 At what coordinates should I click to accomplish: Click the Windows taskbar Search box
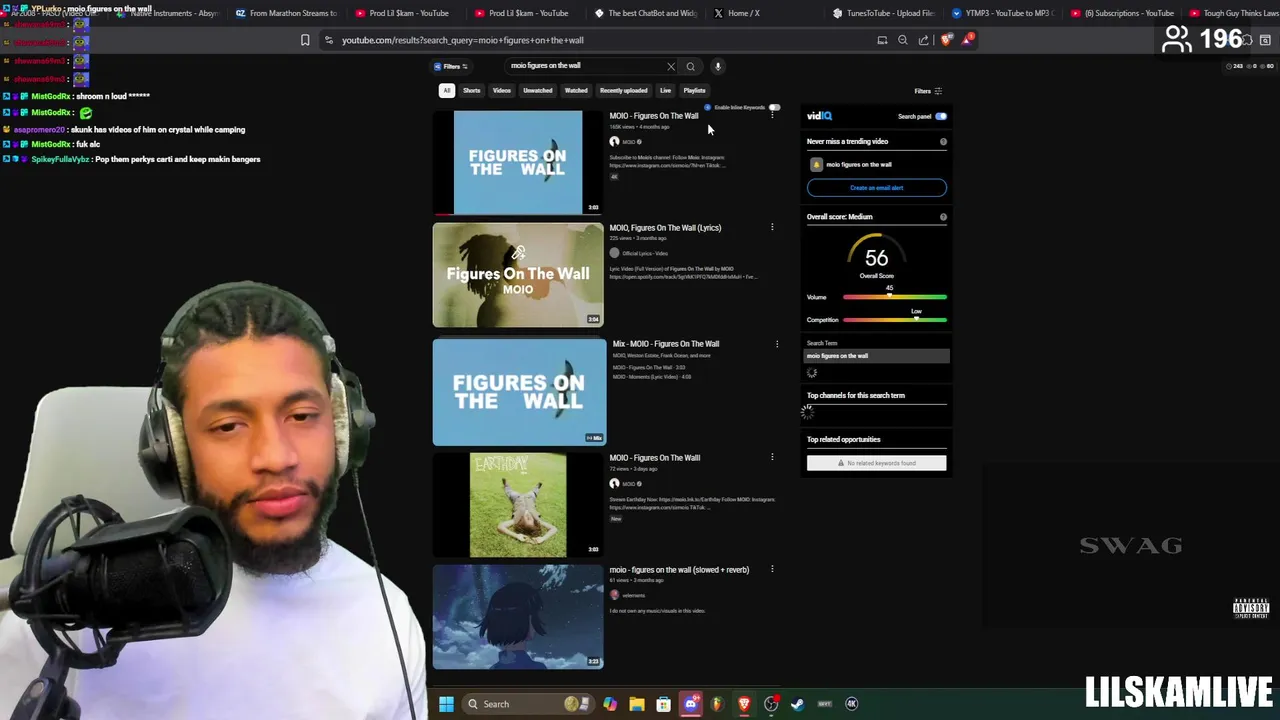527,704
